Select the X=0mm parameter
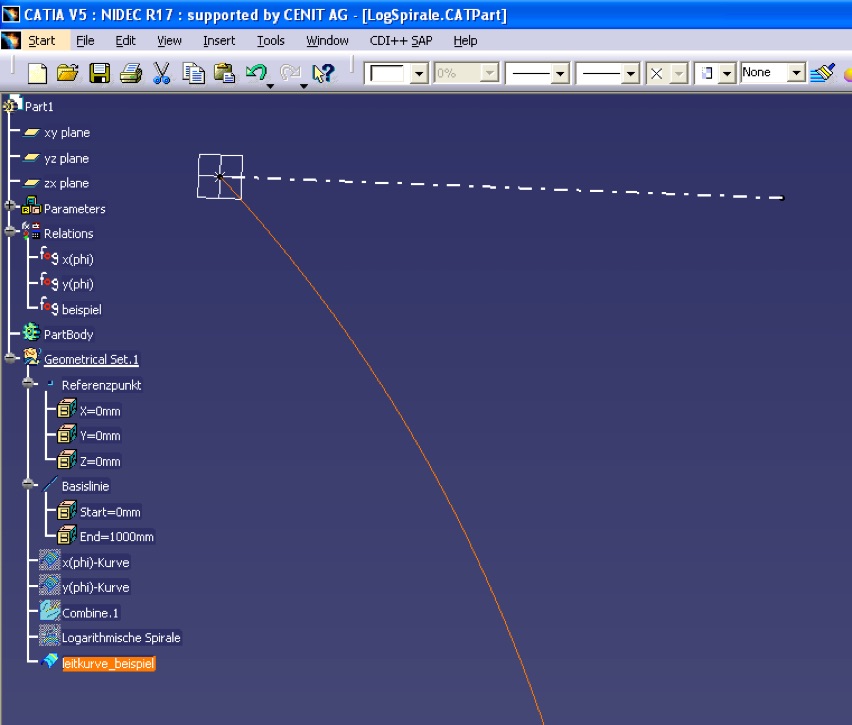 click(100, 411)
